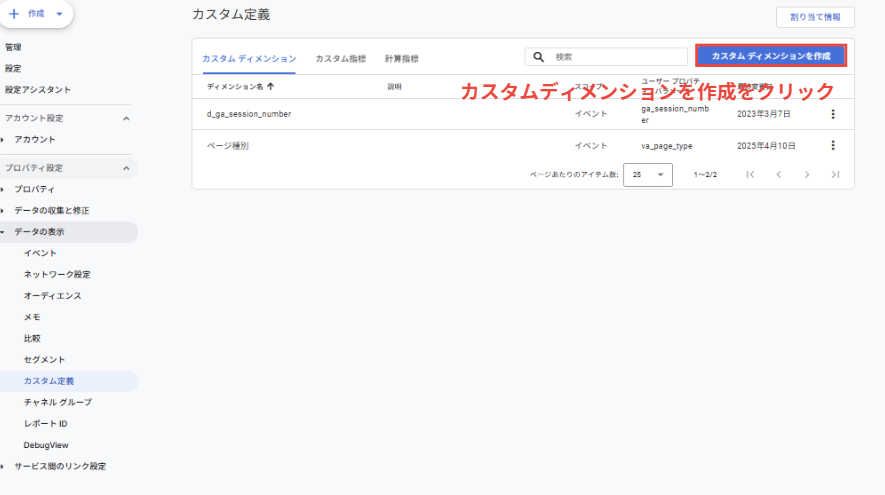Click the search magnifier icon
Image resolution: width=885 pixels, height=495 pixels.
coord(538,57)
